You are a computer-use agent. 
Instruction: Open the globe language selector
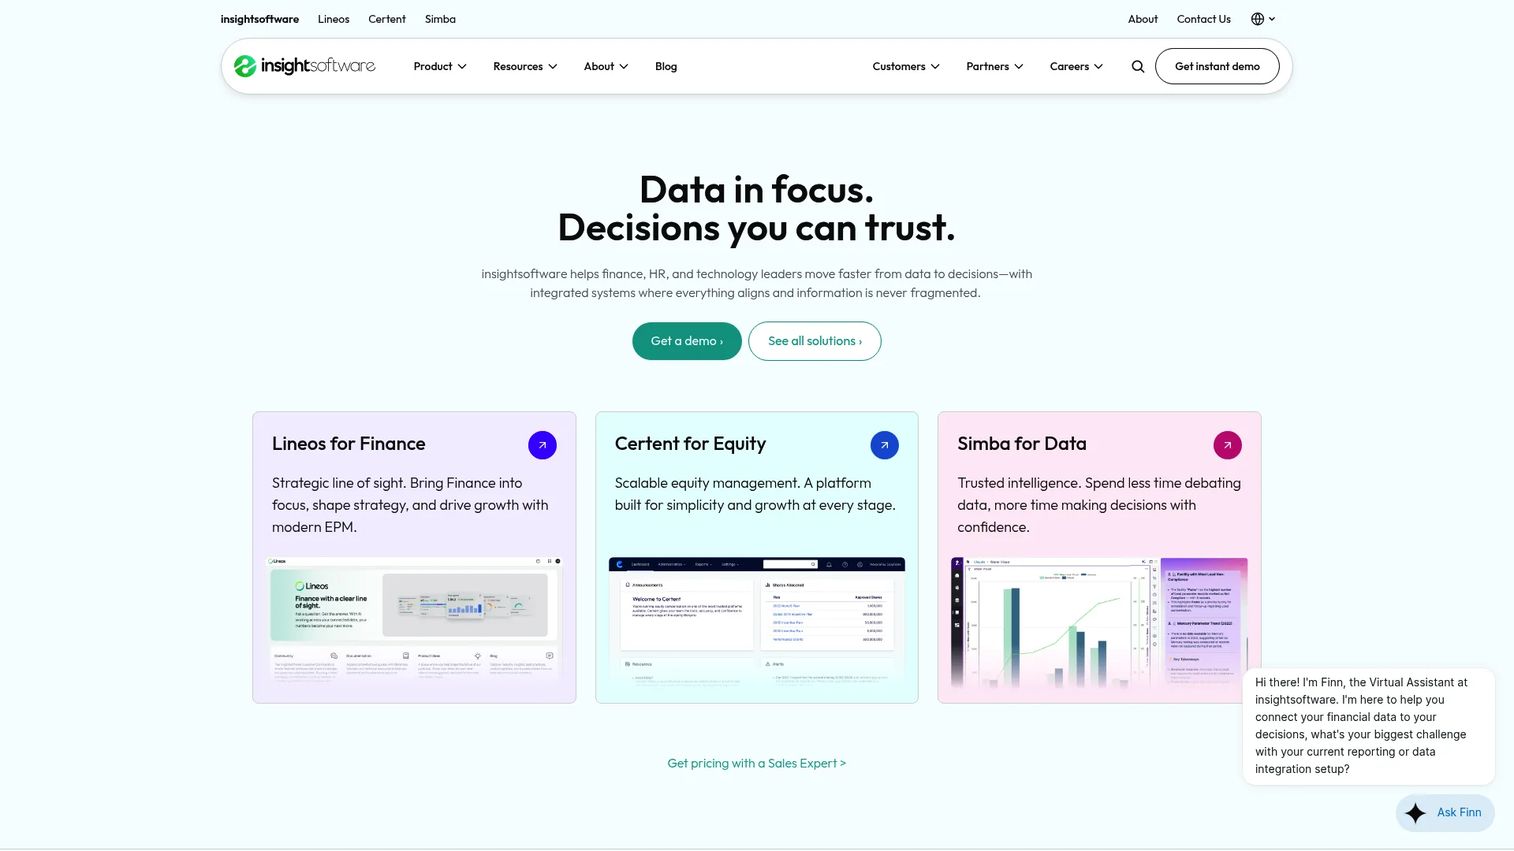tap(1263, 19)
